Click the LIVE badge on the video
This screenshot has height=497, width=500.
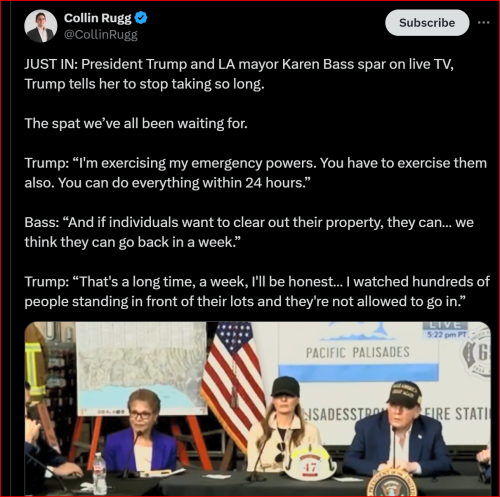point(445,325)
